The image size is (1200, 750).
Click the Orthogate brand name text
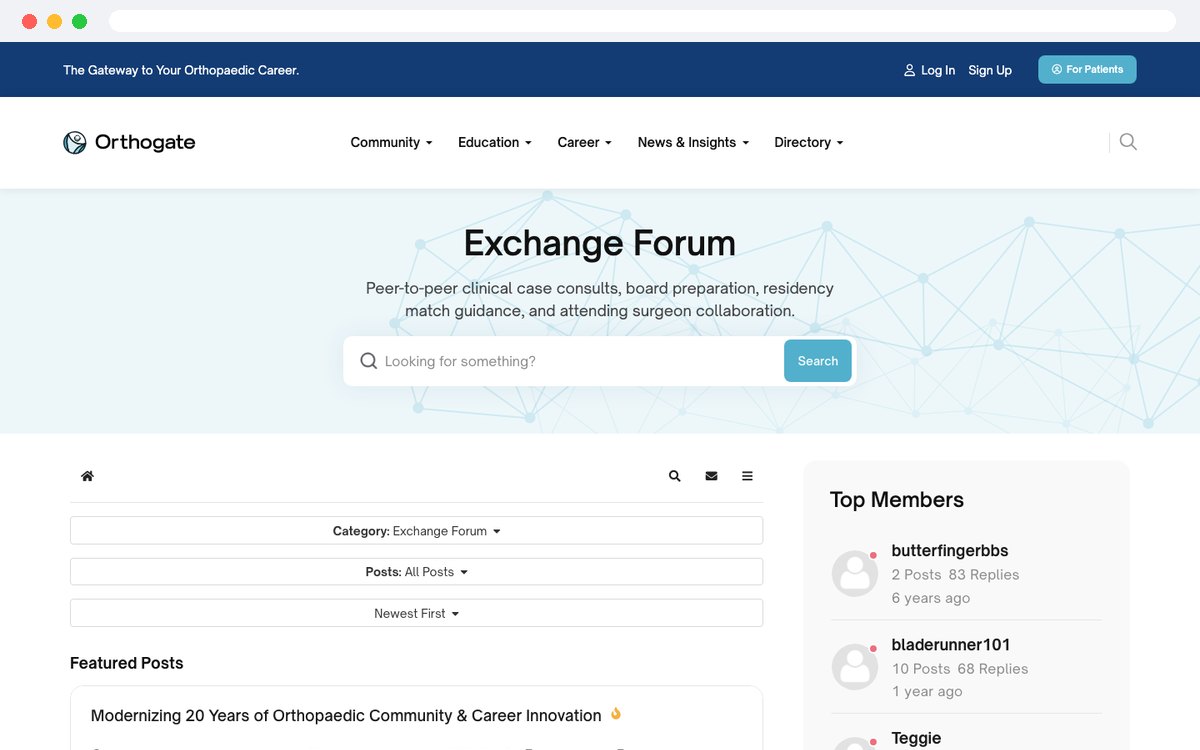[145, 142]
